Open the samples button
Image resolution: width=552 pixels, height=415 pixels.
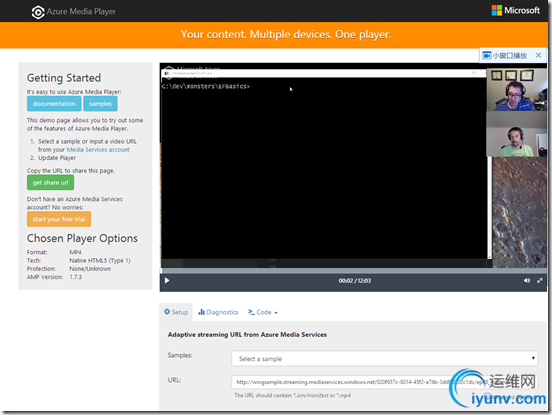click(x=100, y=104)
